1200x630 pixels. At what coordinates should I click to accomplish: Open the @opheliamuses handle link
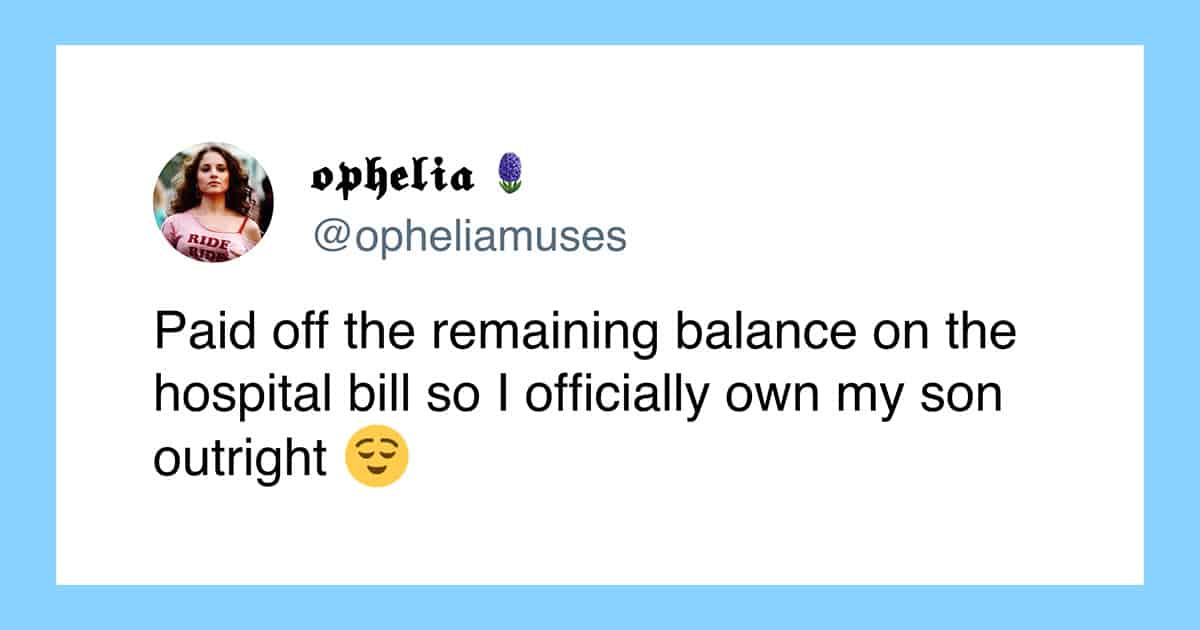469,236
